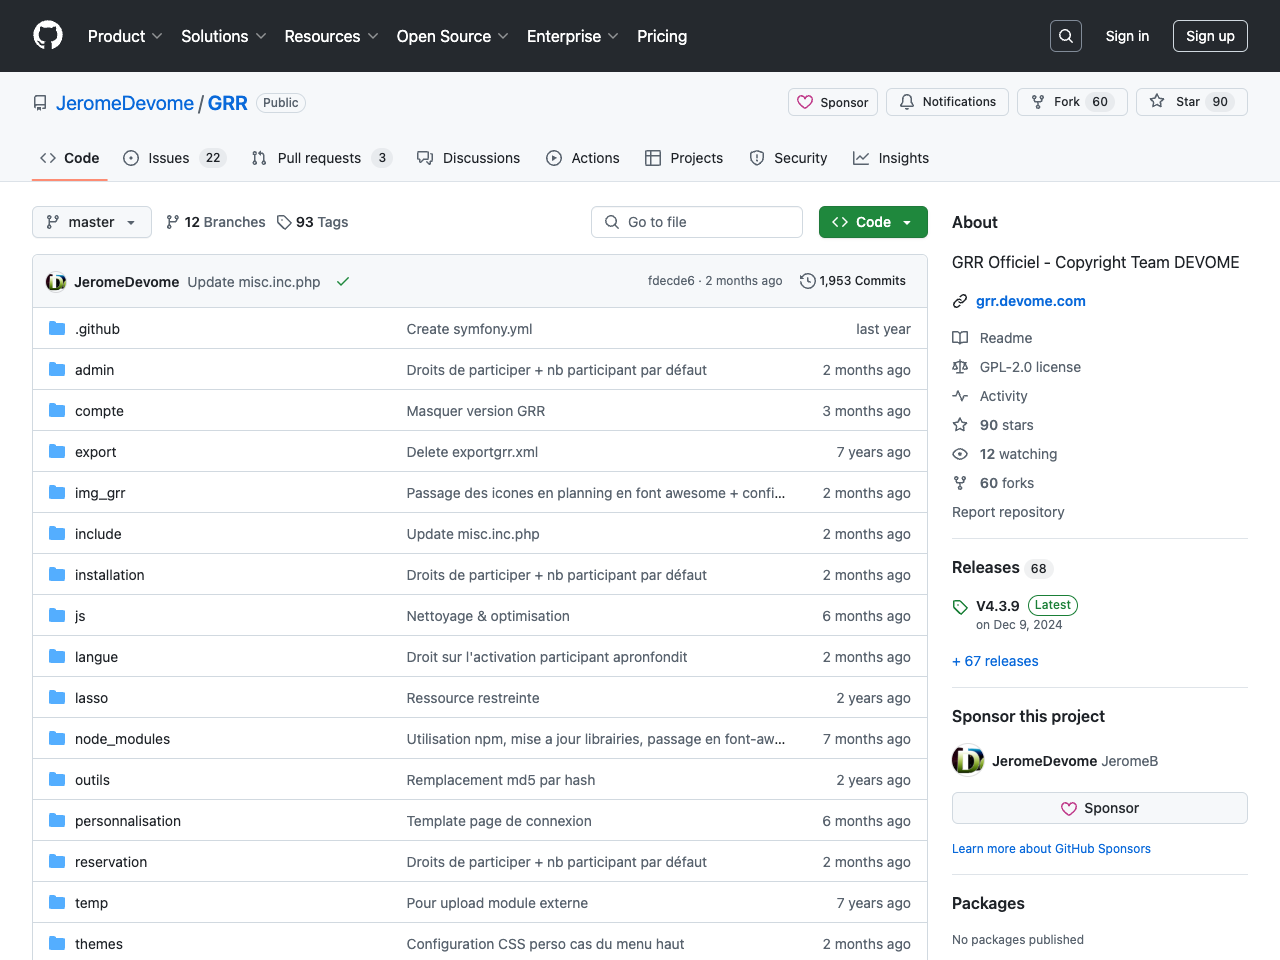Click the .github folder icon
This screenshot has height=960, width=1280.
coord(57,328)
